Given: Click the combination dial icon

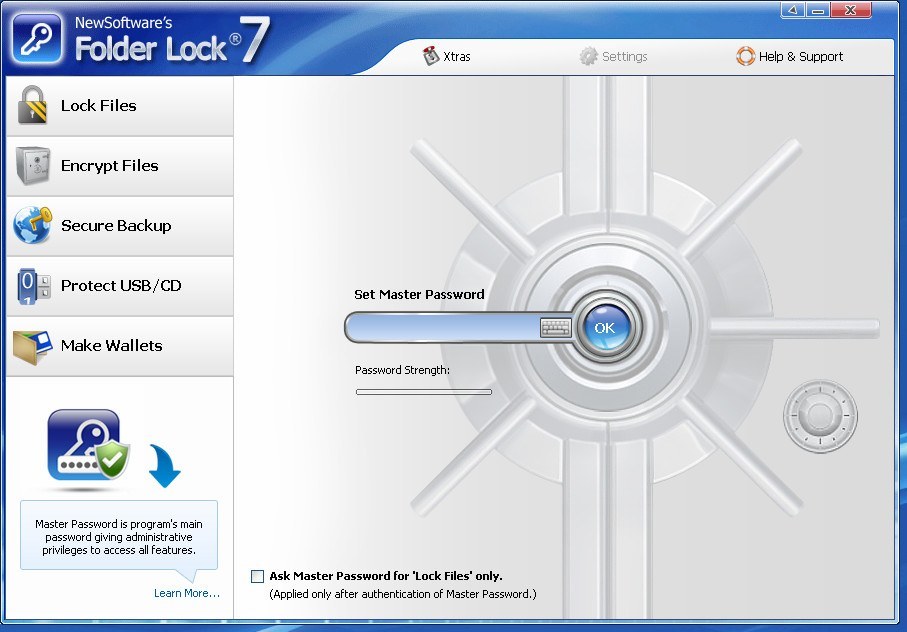Looking at the screenshot, I should (820, 415).
